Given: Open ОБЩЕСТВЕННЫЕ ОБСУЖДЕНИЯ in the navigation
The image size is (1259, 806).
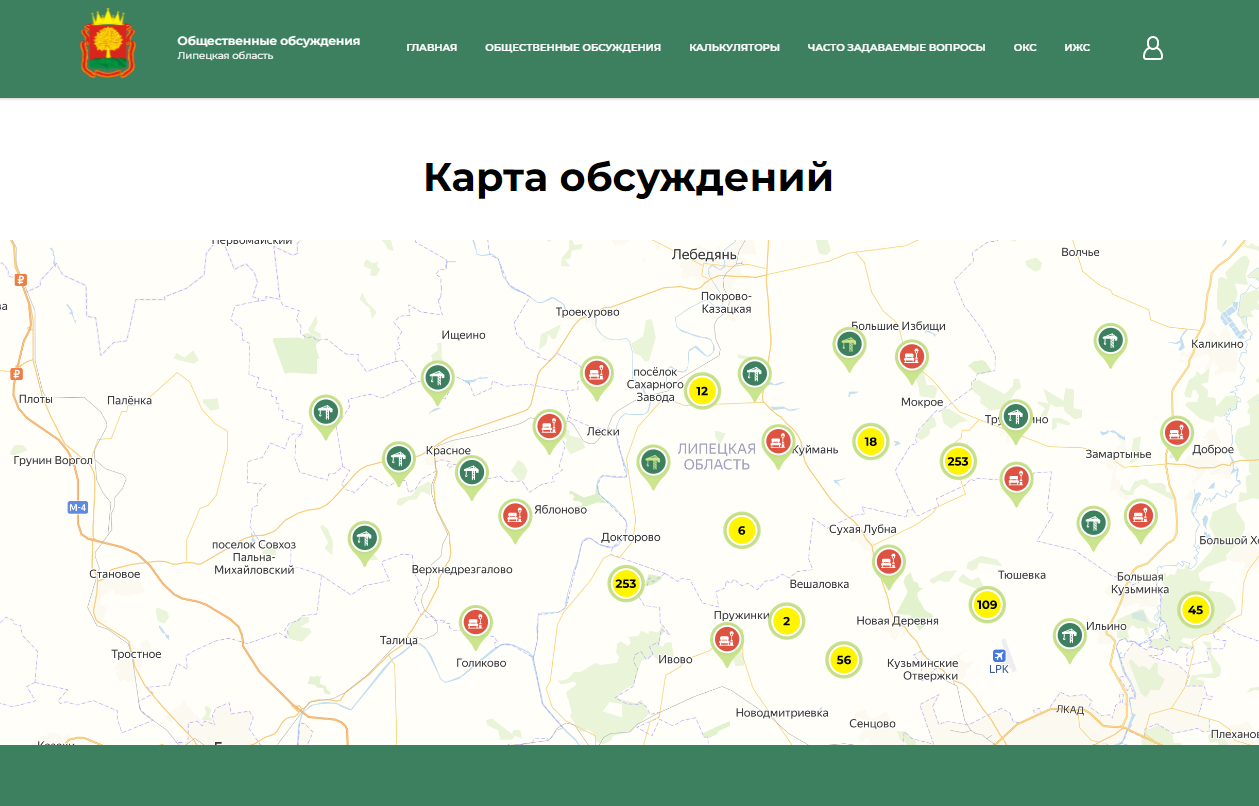Looking at the screenshot, I should 573,47.
